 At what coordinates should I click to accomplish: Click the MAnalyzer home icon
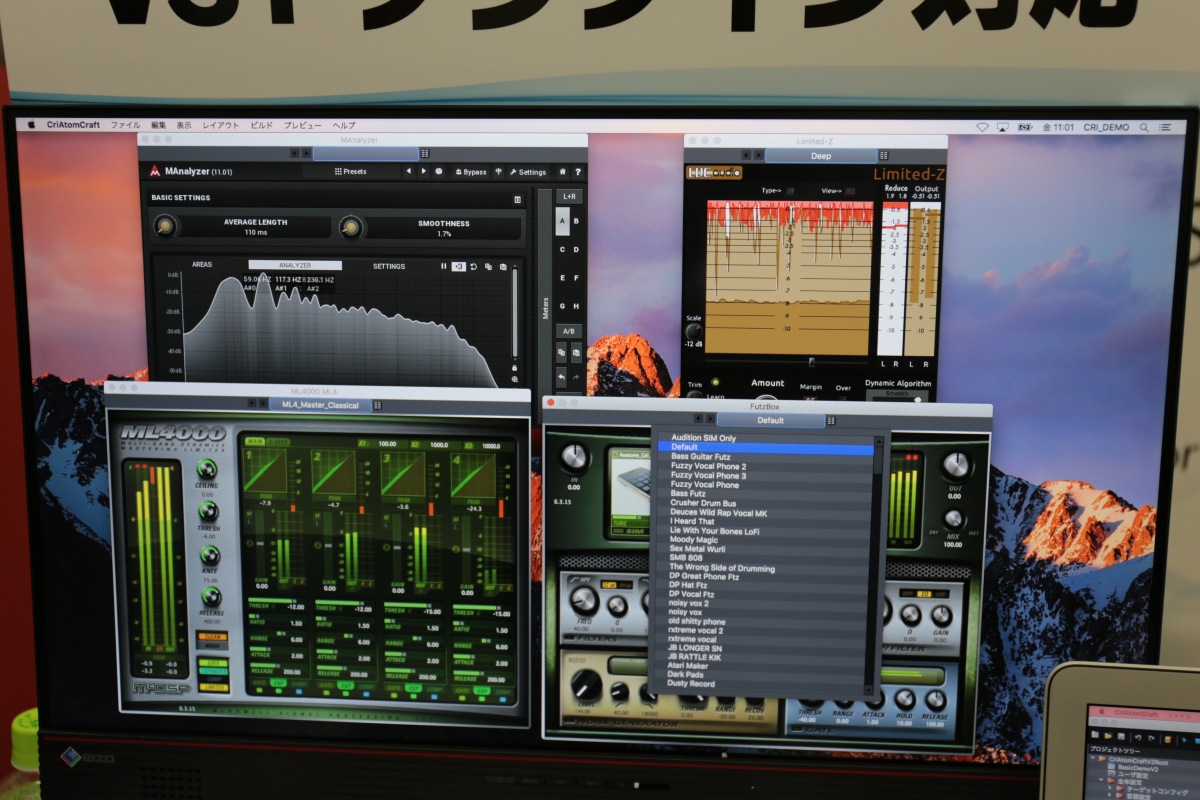[562, 172]
